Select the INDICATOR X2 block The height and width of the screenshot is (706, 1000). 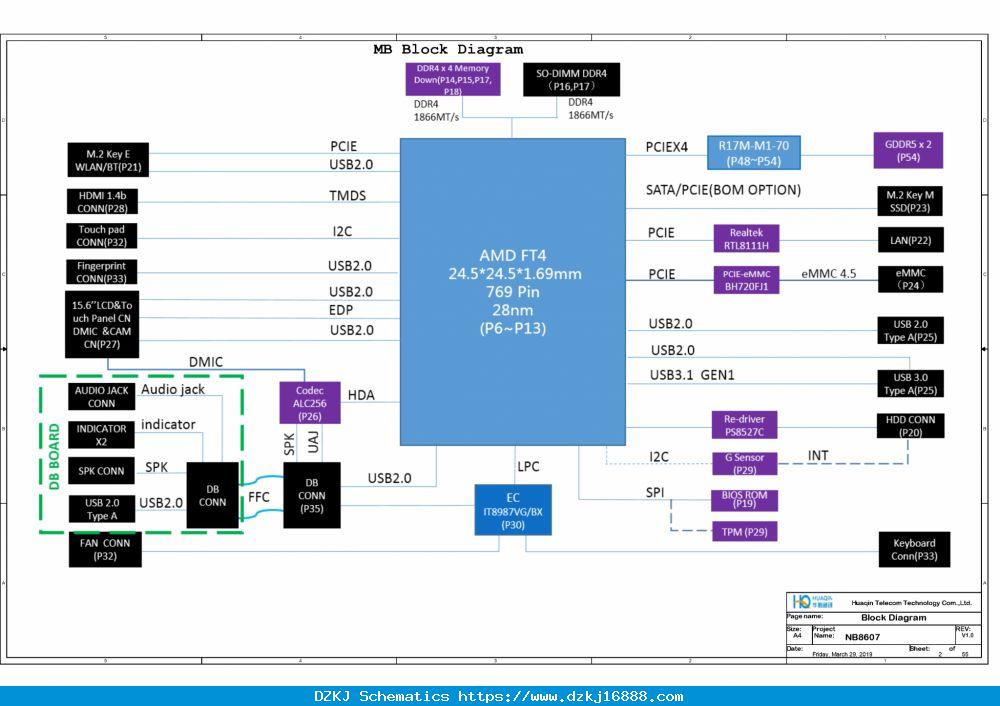[x=101, y=435]
